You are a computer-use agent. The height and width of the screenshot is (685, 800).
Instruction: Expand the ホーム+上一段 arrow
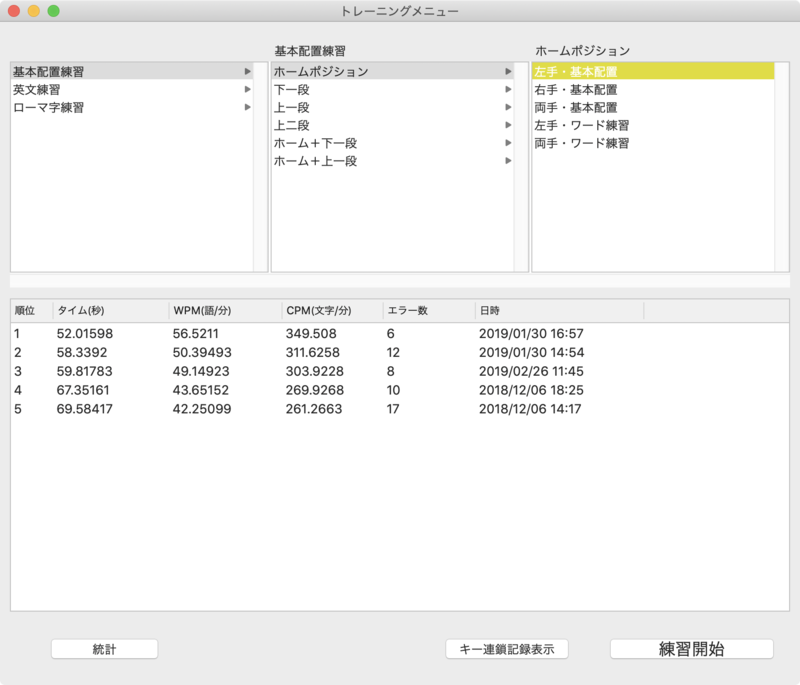pyautogui.click(x=508, y=161)
